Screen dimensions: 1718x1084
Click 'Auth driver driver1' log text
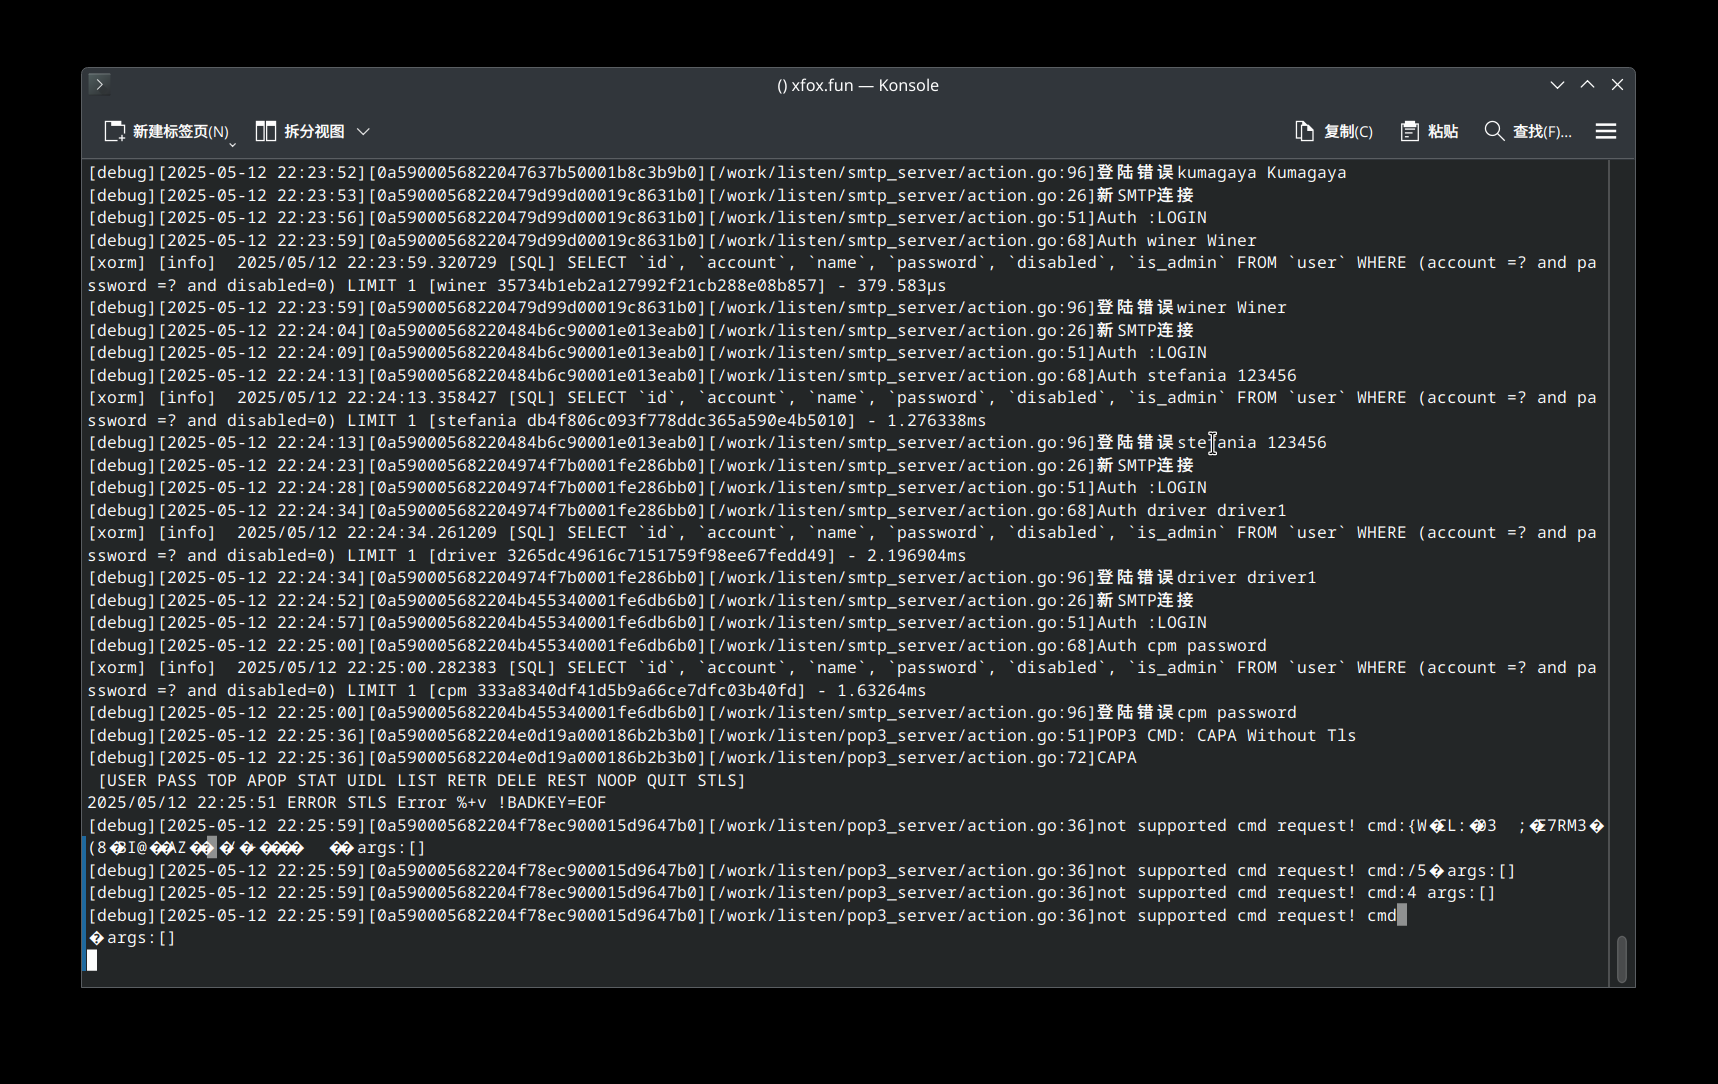tap(1192, 510)
